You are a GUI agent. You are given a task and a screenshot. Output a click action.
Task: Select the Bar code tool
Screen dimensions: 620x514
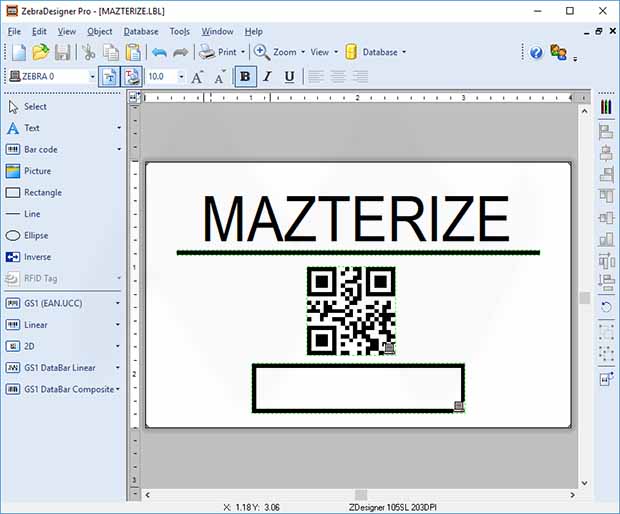point(41,149)
